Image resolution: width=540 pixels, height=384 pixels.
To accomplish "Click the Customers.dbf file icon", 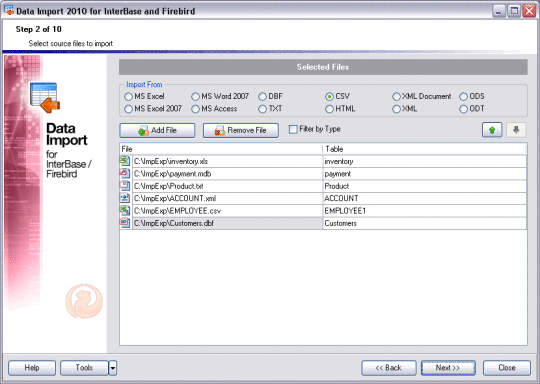I will [125, 223].
